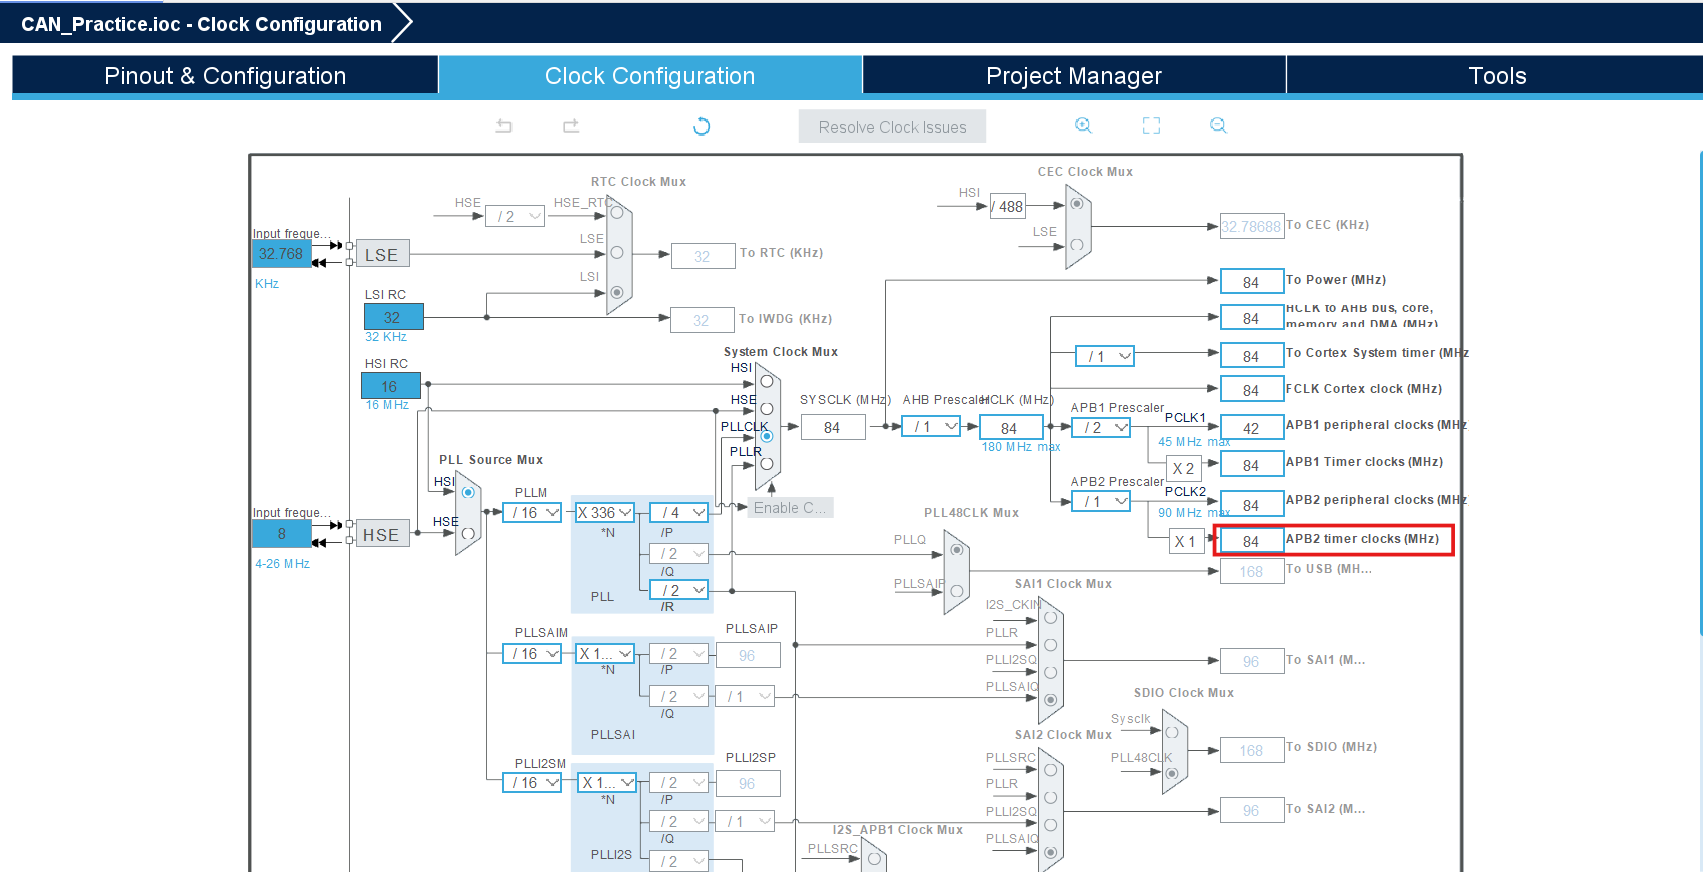Image resolution: width=1703 pixels, height=881 pixels.
Task: Select PLLSAIP in the PLL48CLK Mux
Action: (957, 591)
